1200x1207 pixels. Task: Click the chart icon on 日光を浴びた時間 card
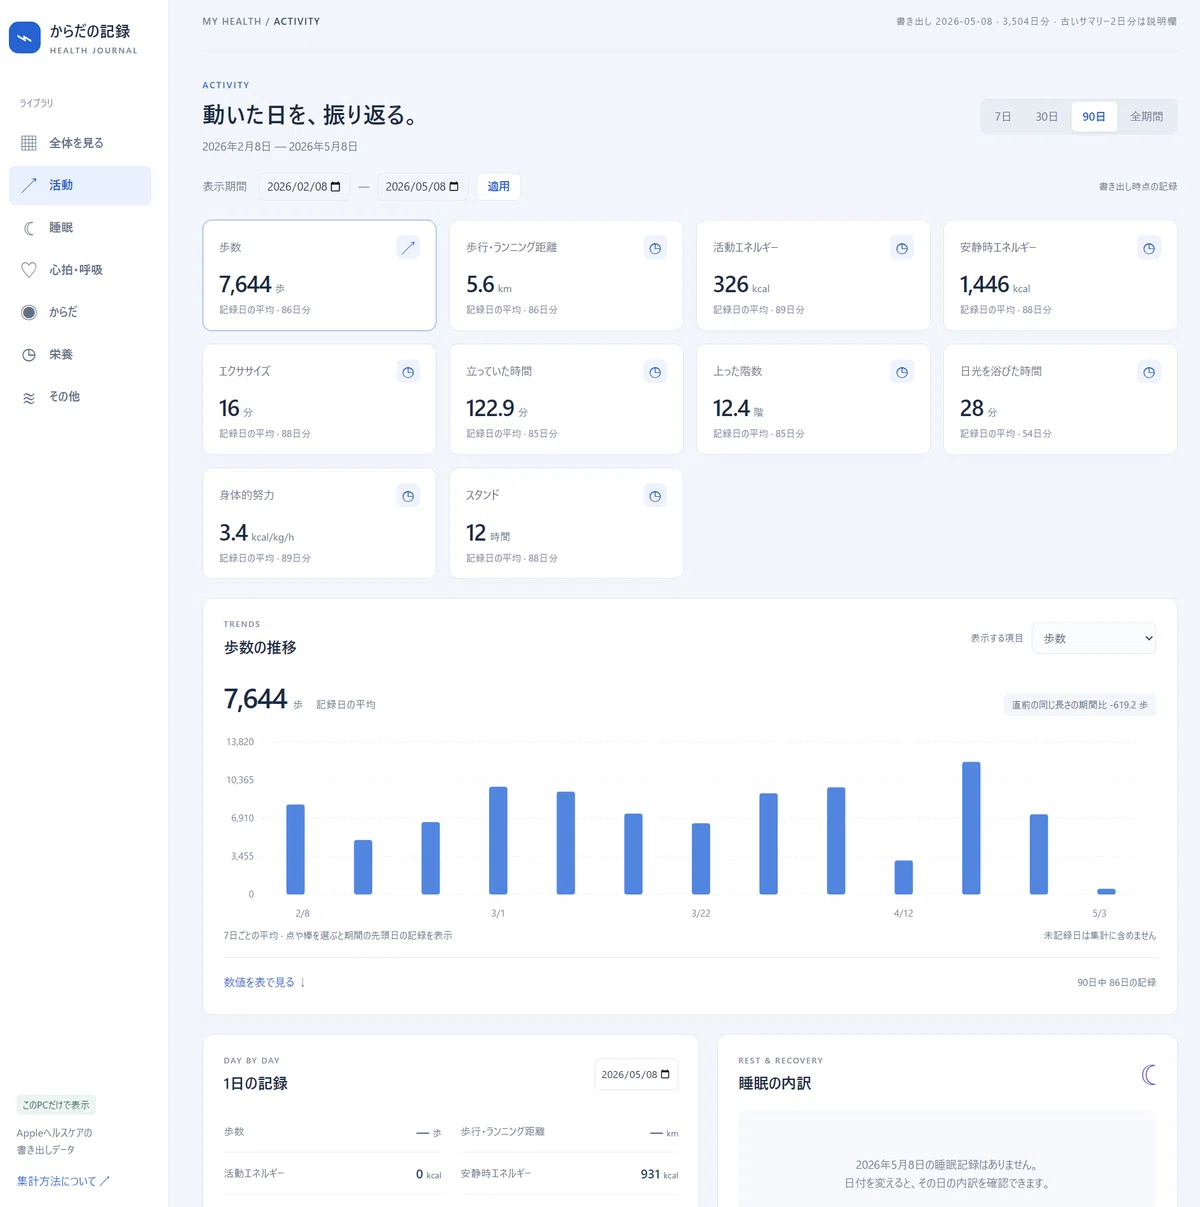(1149, 372)
